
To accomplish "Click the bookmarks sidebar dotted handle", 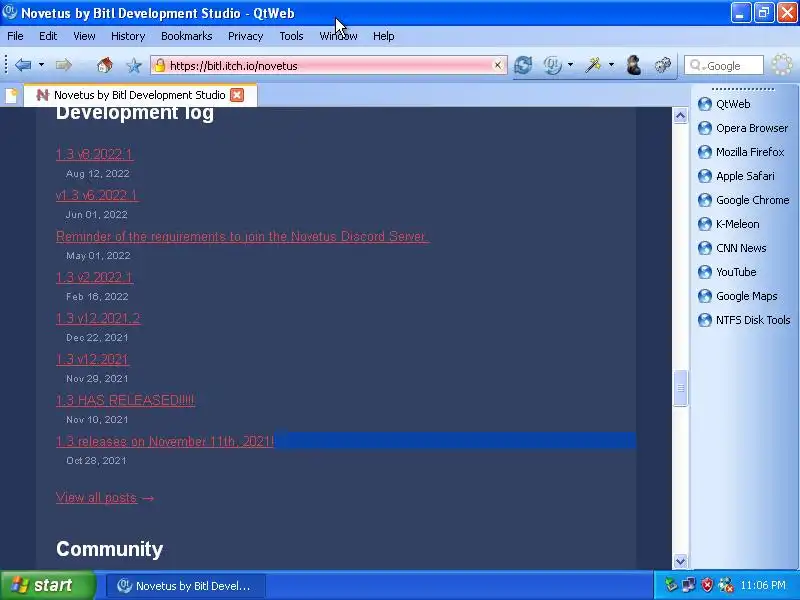I will (x=742, y=89).
